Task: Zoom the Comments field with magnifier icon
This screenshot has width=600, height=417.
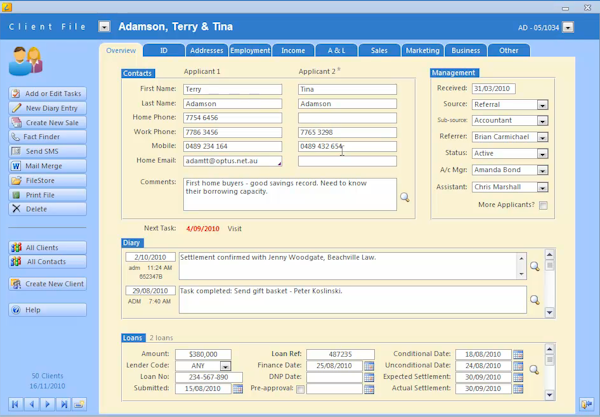Action: [405, 197]
